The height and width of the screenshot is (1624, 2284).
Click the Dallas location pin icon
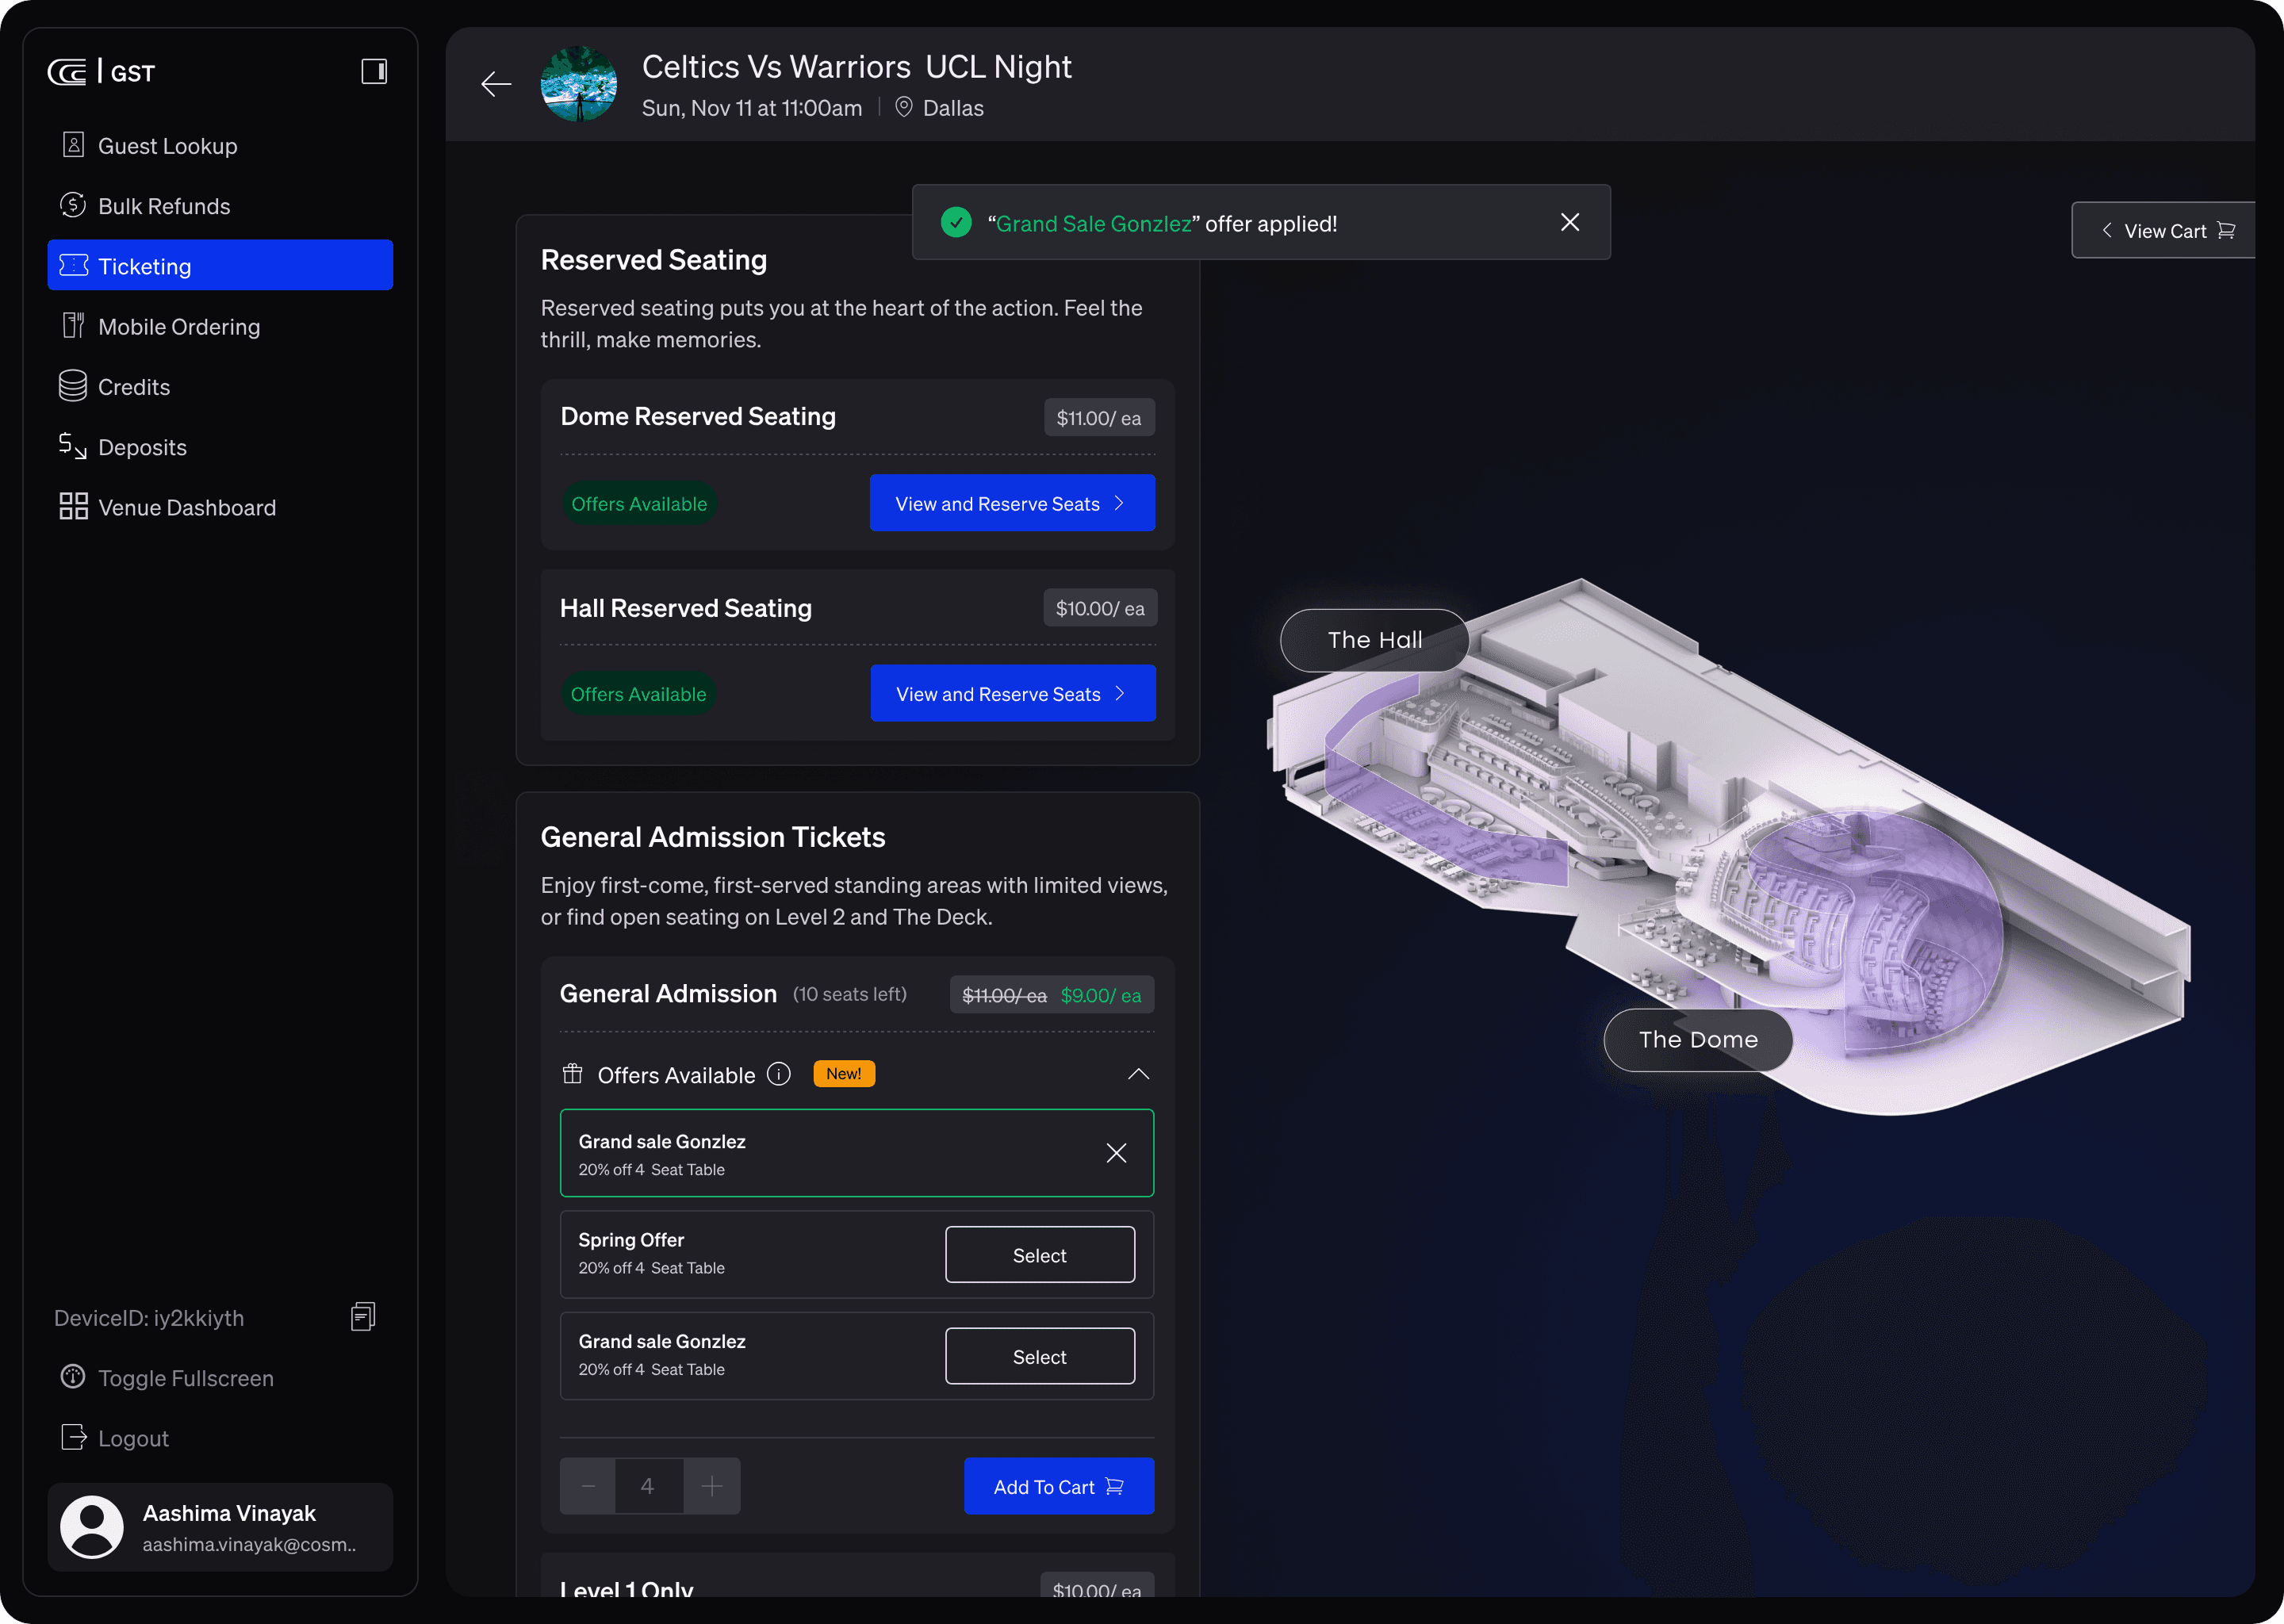[x=903, y=107]
